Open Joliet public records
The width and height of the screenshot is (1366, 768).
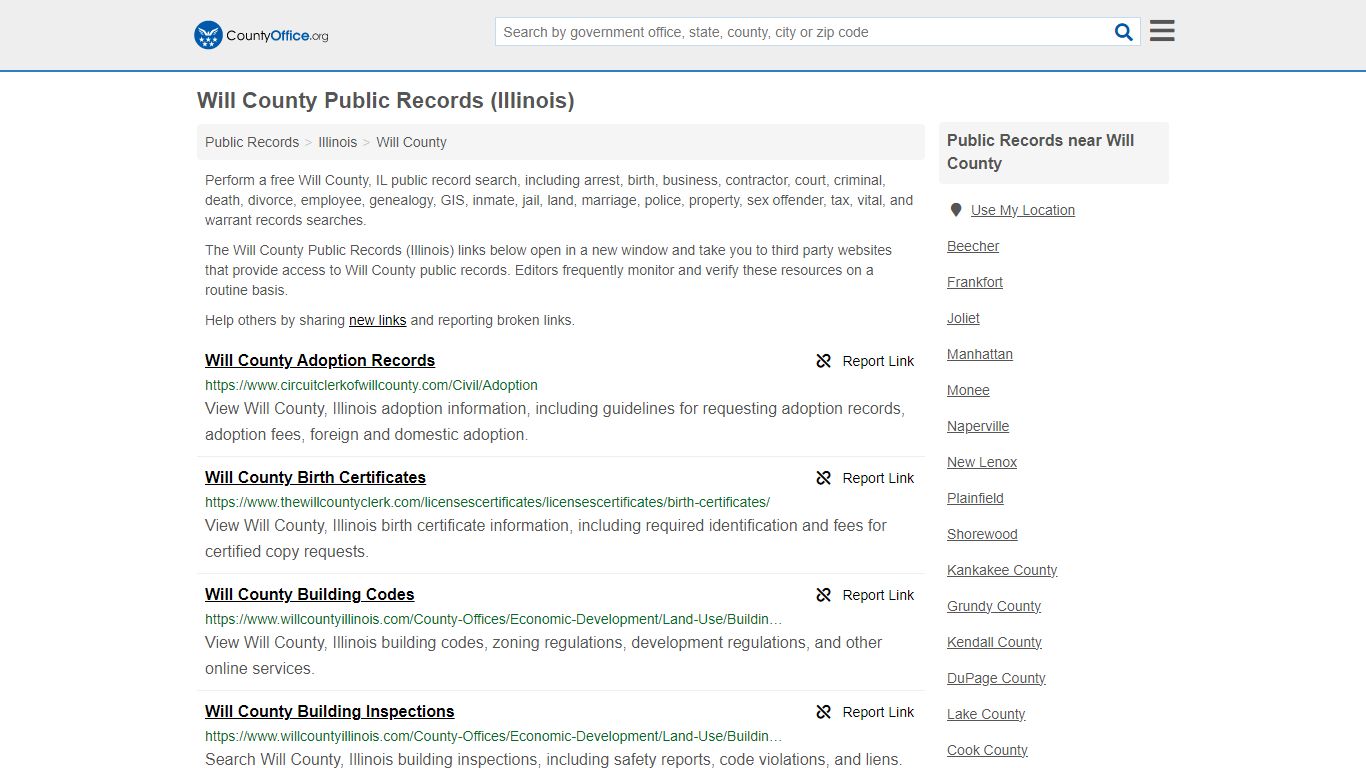(x=963, y=318)
